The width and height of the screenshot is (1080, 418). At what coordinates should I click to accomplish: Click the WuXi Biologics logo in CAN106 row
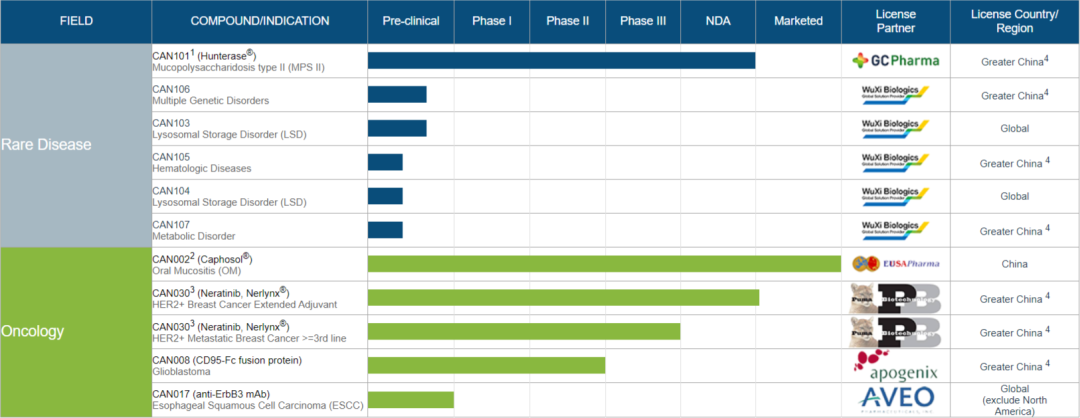895,94
